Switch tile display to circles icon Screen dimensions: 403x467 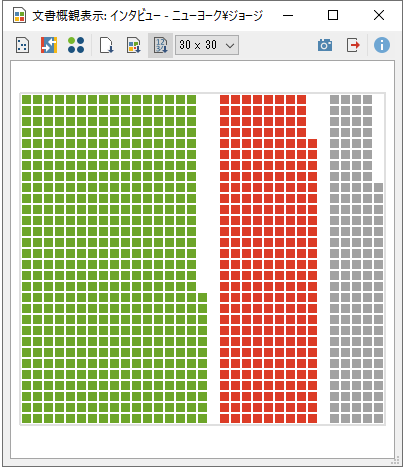[76, 45]
